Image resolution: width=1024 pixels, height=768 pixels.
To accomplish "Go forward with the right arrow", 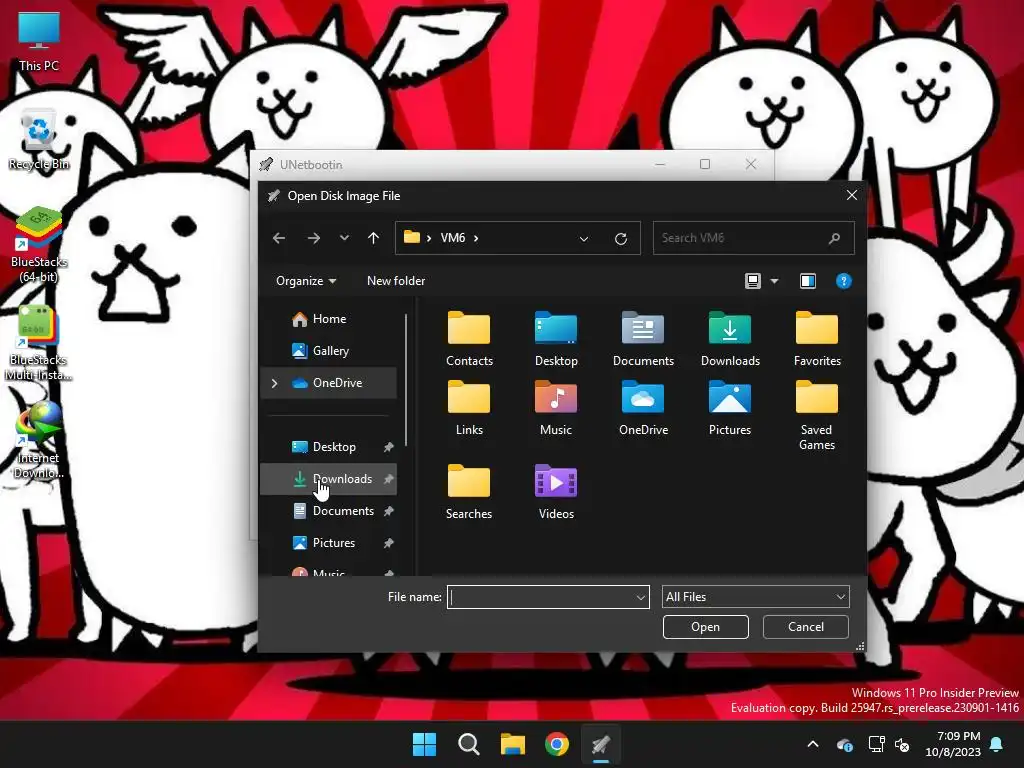I will click(313, 238).
